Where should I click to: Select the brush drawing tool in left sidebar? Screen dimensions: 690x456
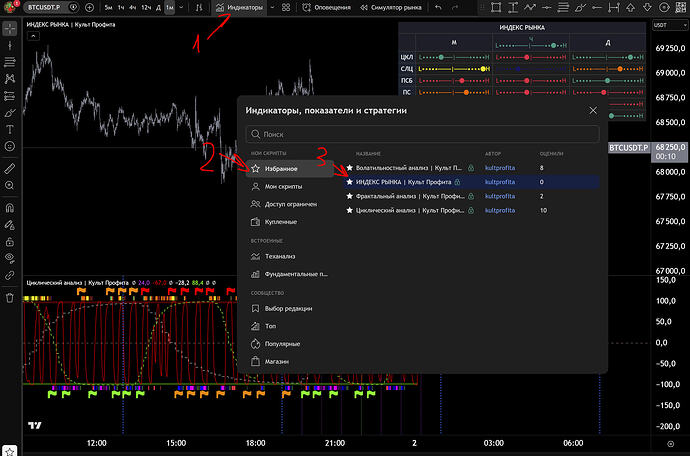(10, 113)
